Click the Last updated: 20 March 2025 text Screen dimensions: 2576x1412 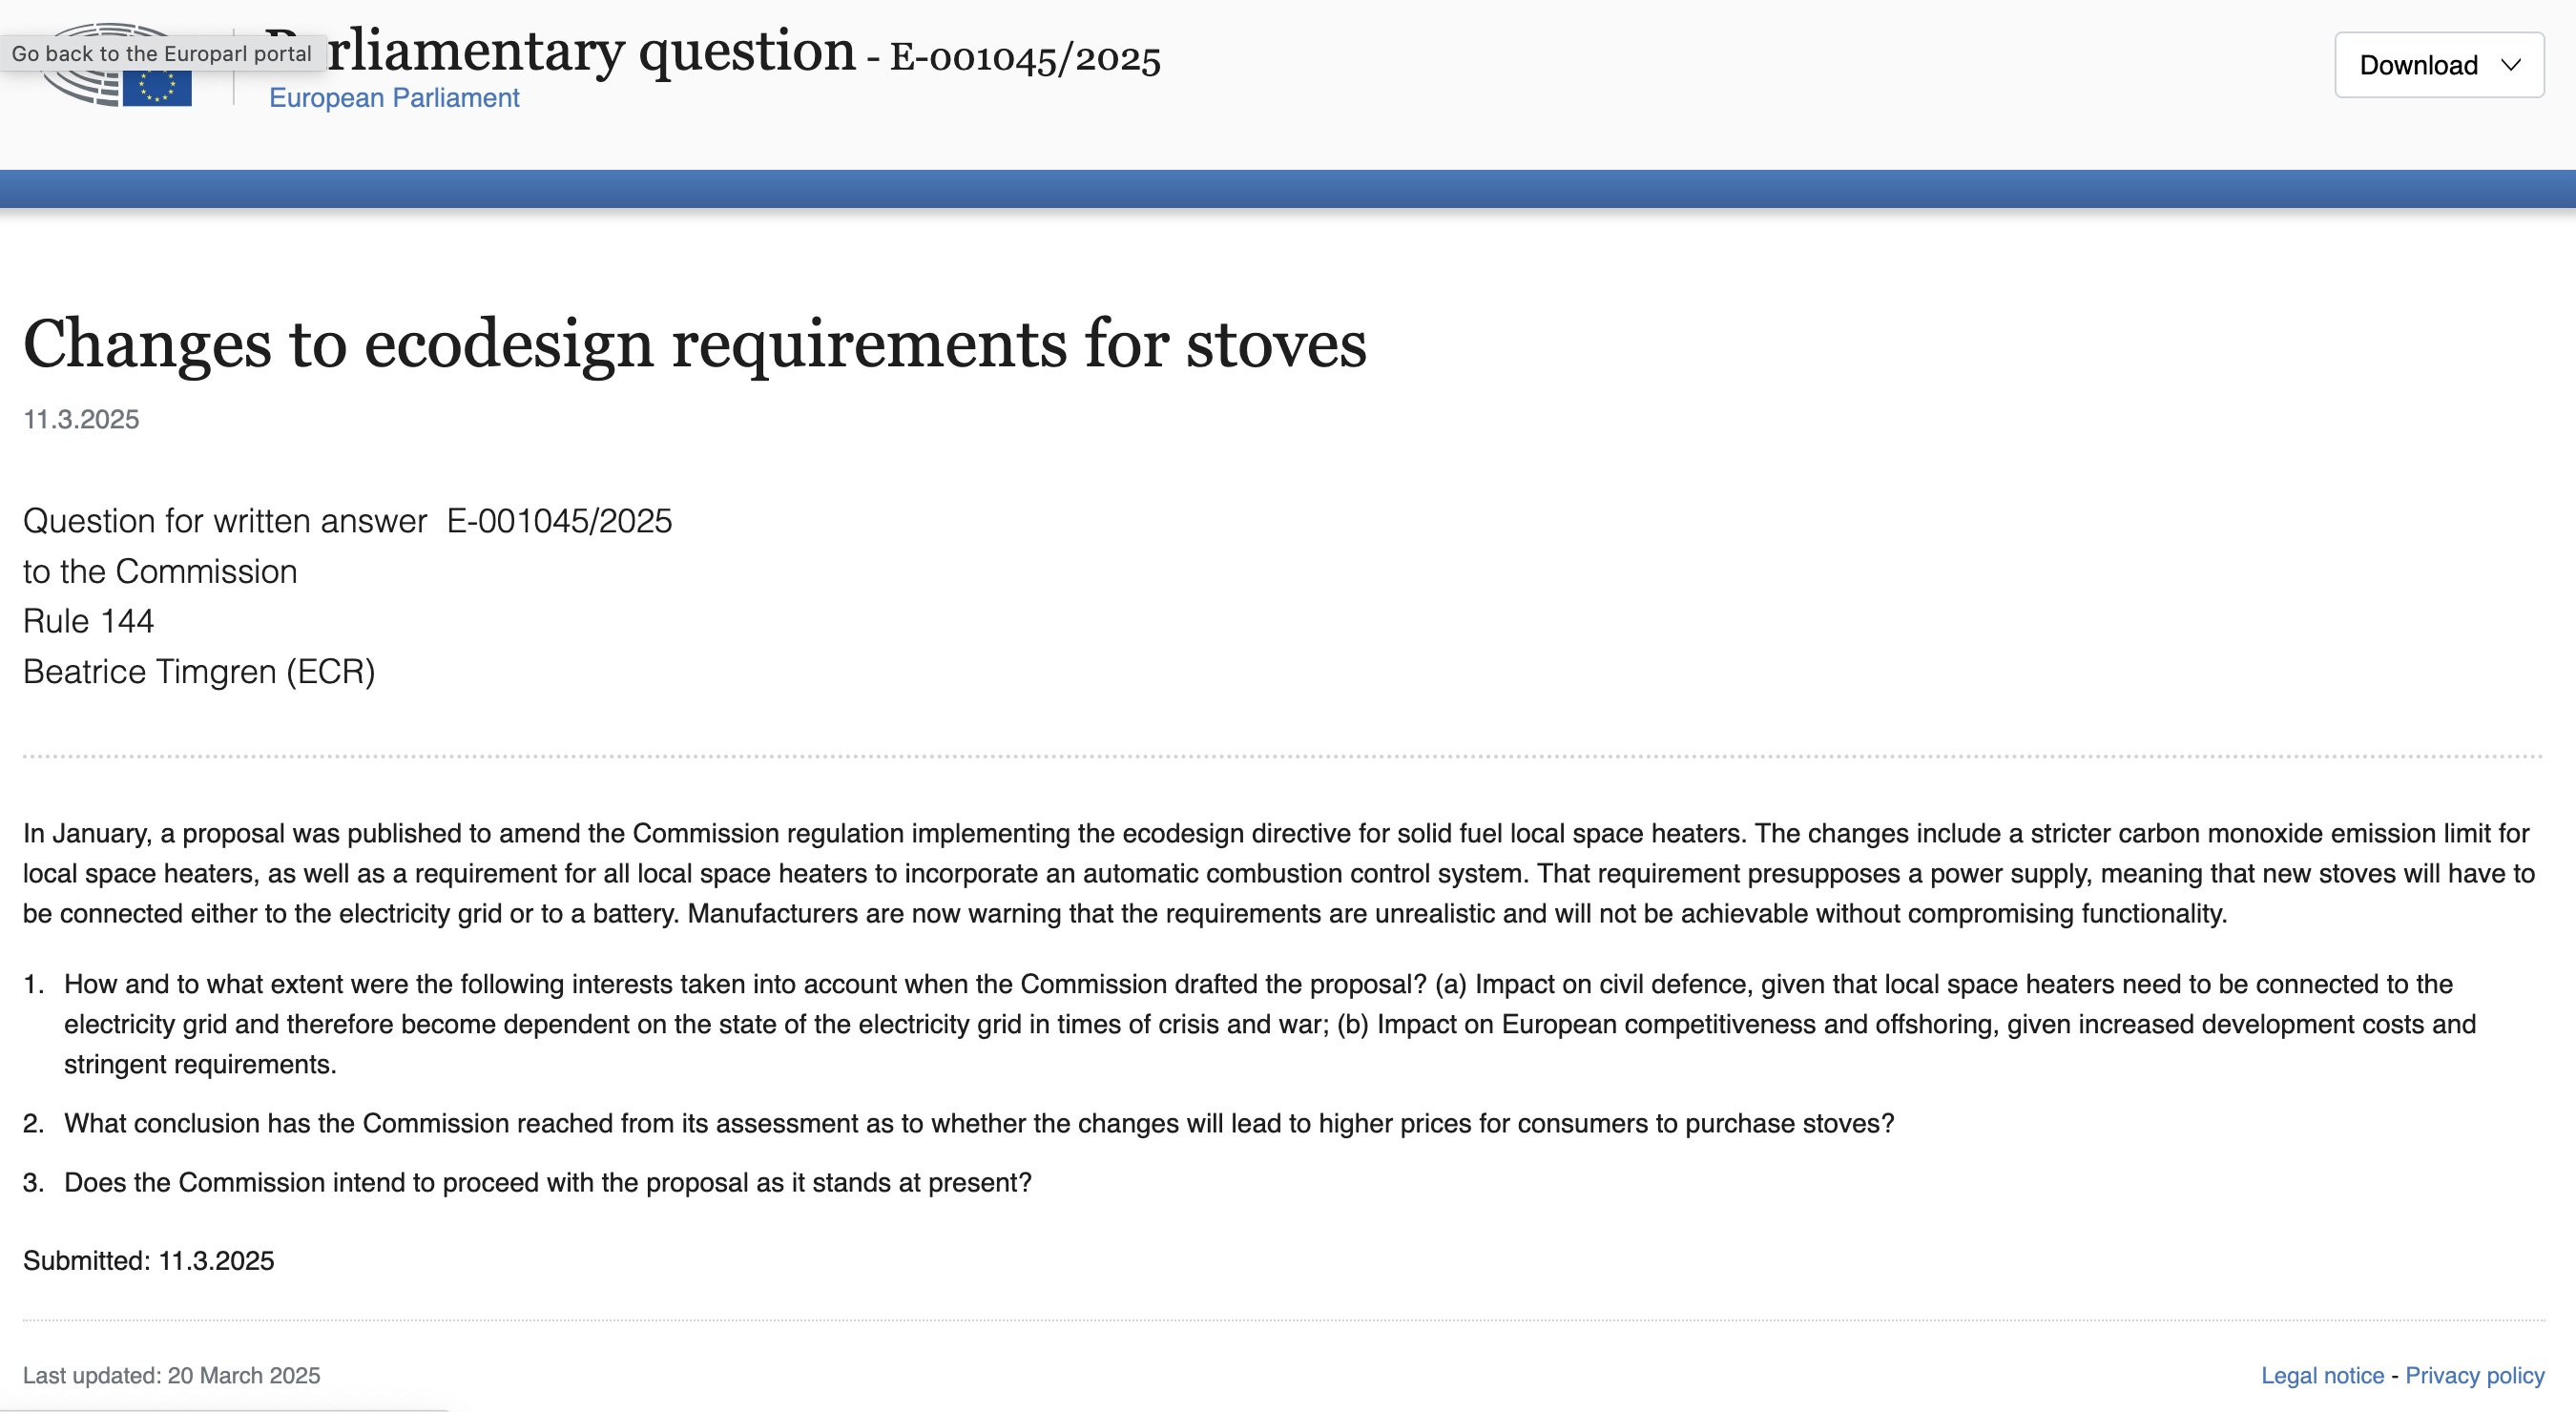[172, 1375]
